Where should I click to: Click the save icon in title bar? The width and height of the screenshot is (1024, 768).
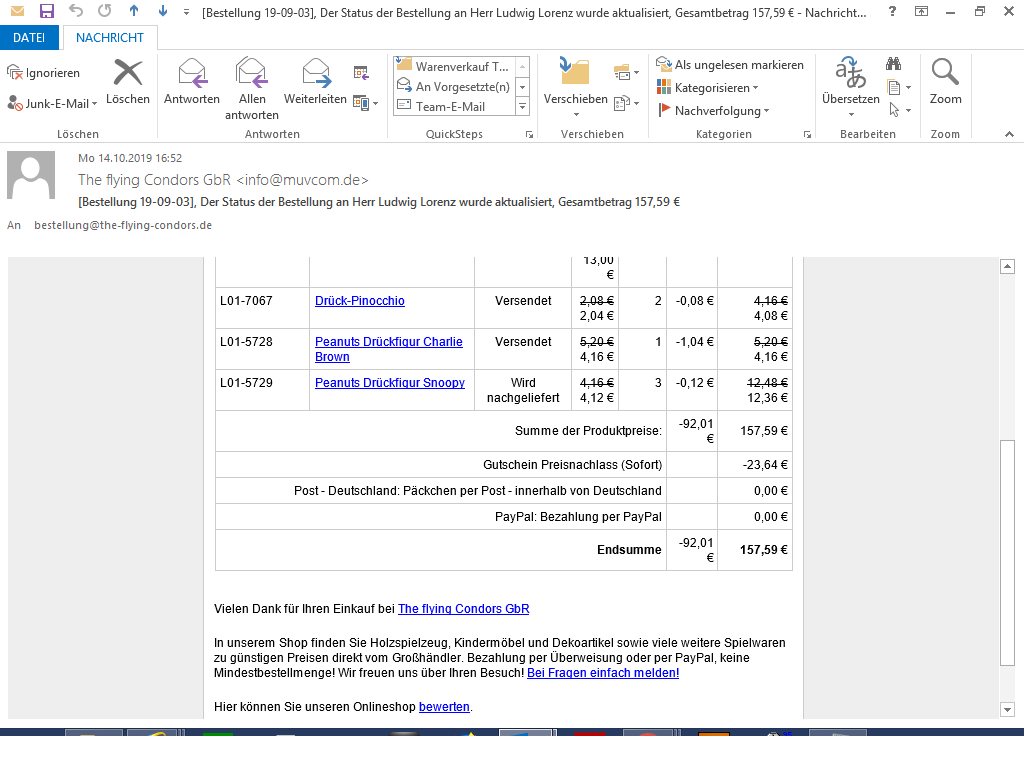click(x=47, y=12)
